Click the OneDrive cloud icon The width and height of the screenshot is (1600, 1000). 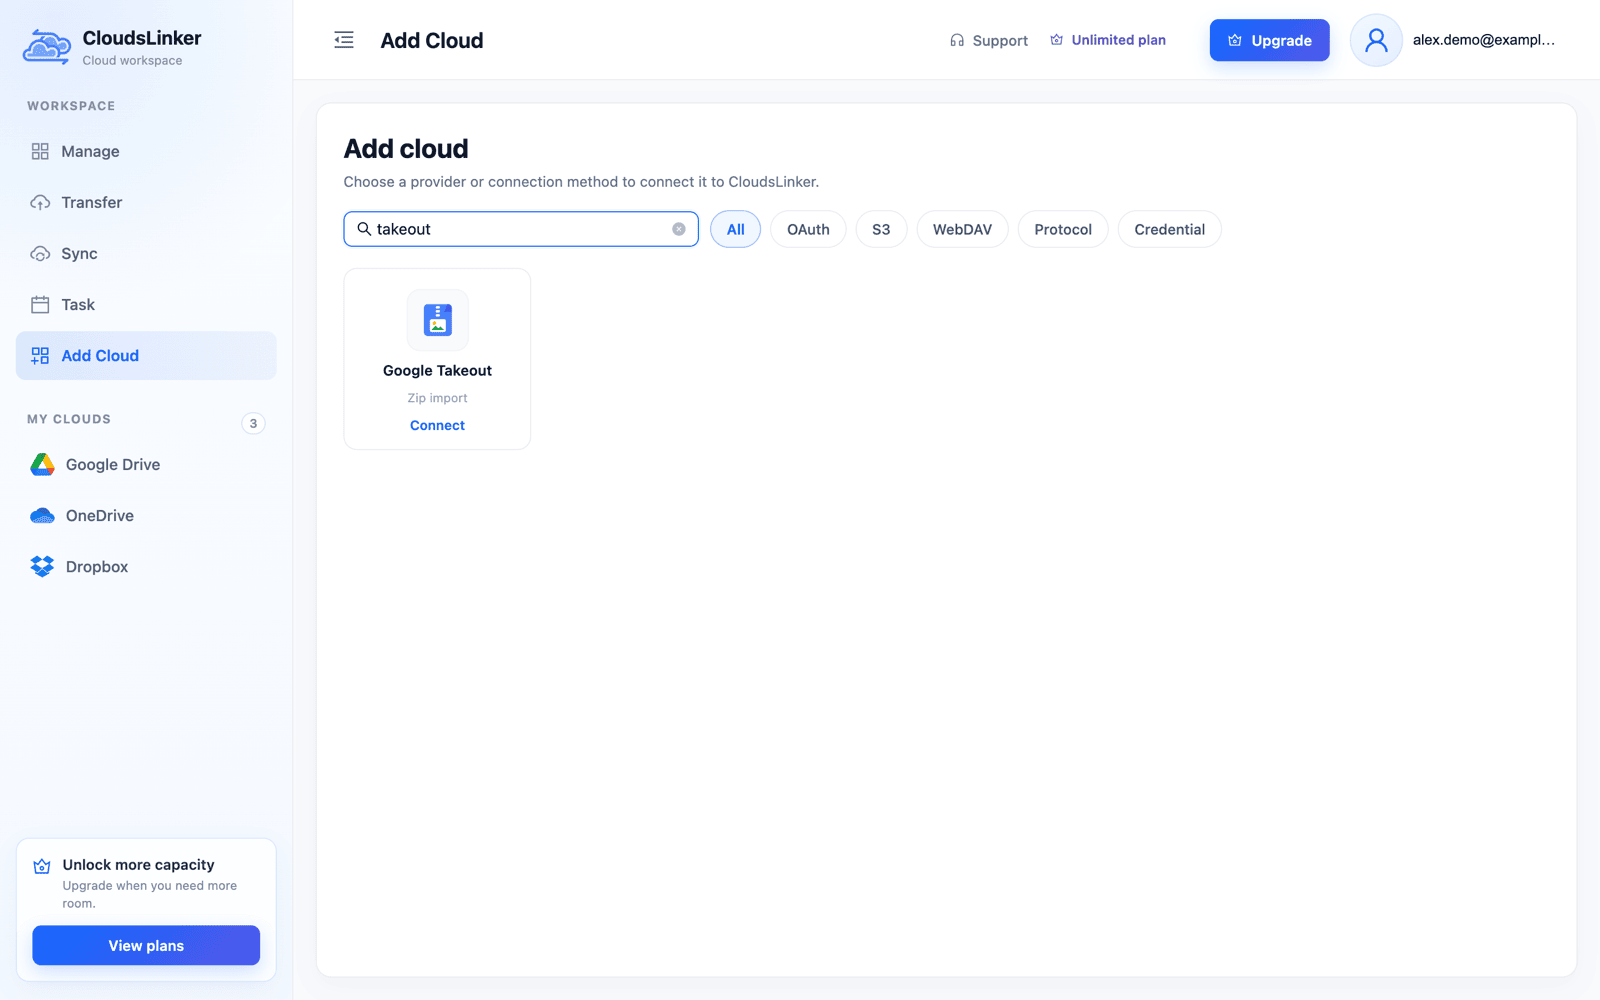tap(42, 515)
